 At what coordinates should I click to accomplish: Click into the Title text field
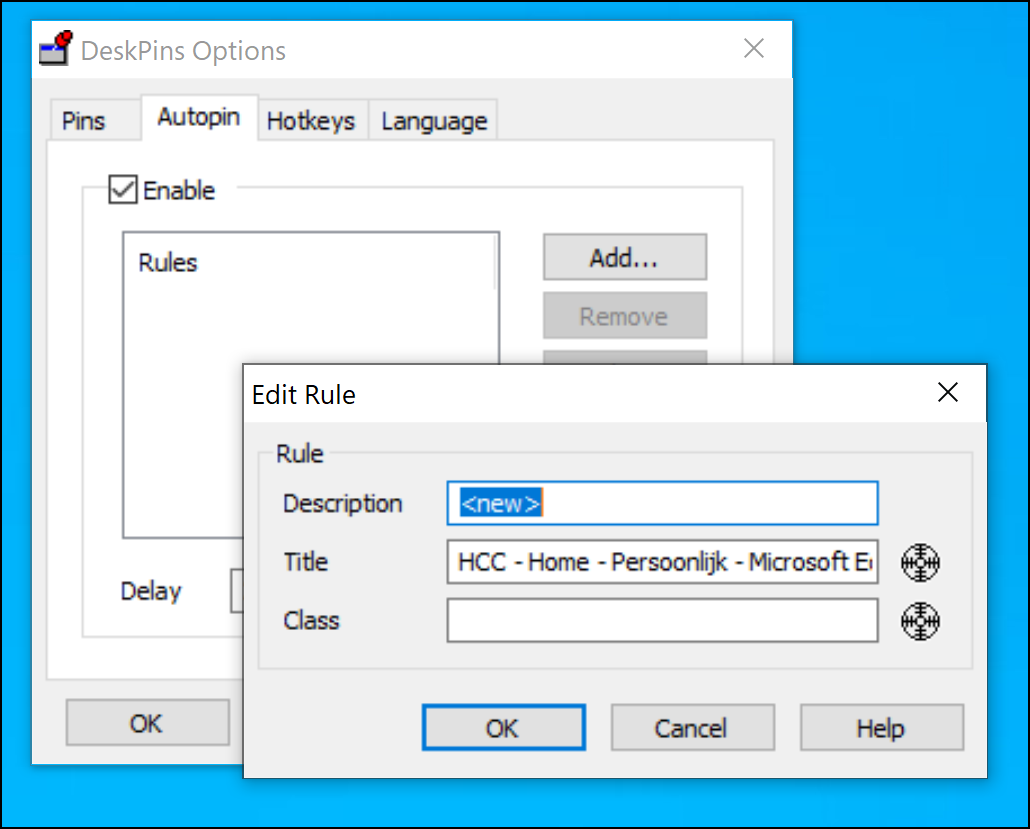[662, 562]
